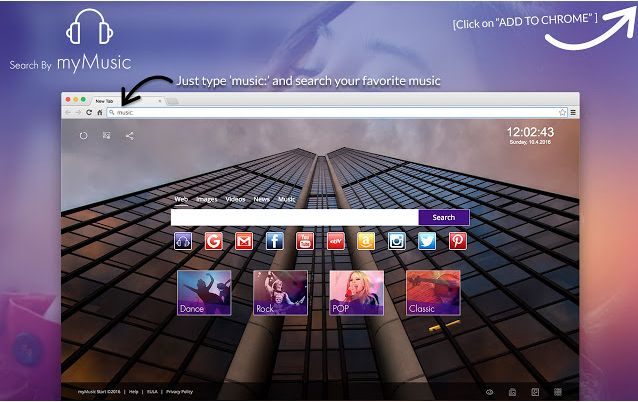Click the camera icon in the footer

pos(512,392)
